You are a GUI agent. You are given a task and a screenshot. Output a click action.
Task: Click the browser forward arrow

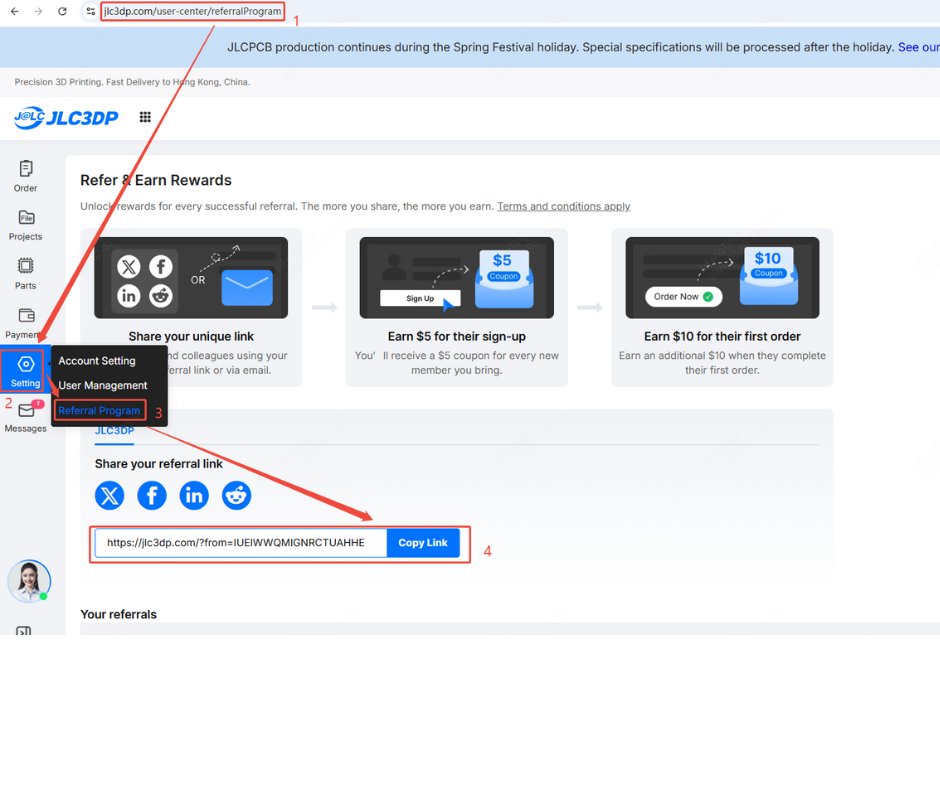pos(38,11)
